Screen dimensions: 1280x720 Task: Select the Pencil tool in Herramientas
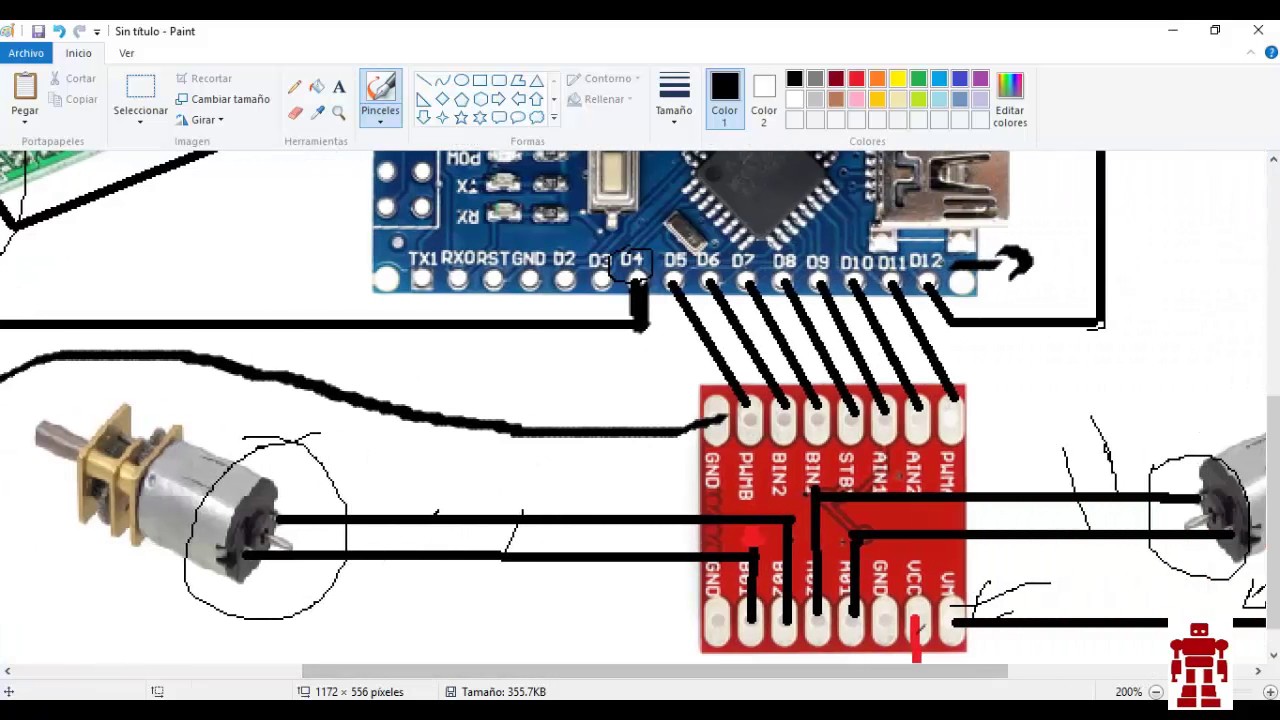pyautogui.click(x=295, y=87)
